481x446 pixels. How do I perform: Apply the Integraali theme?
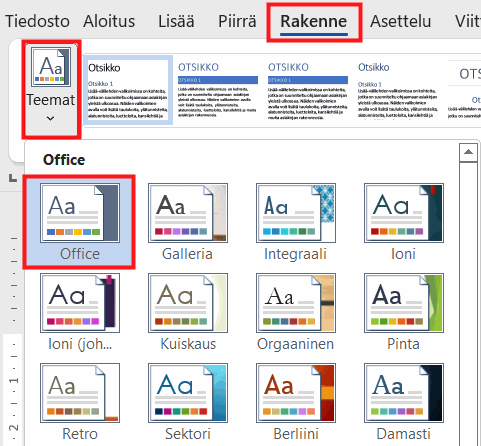click(296, 222)
